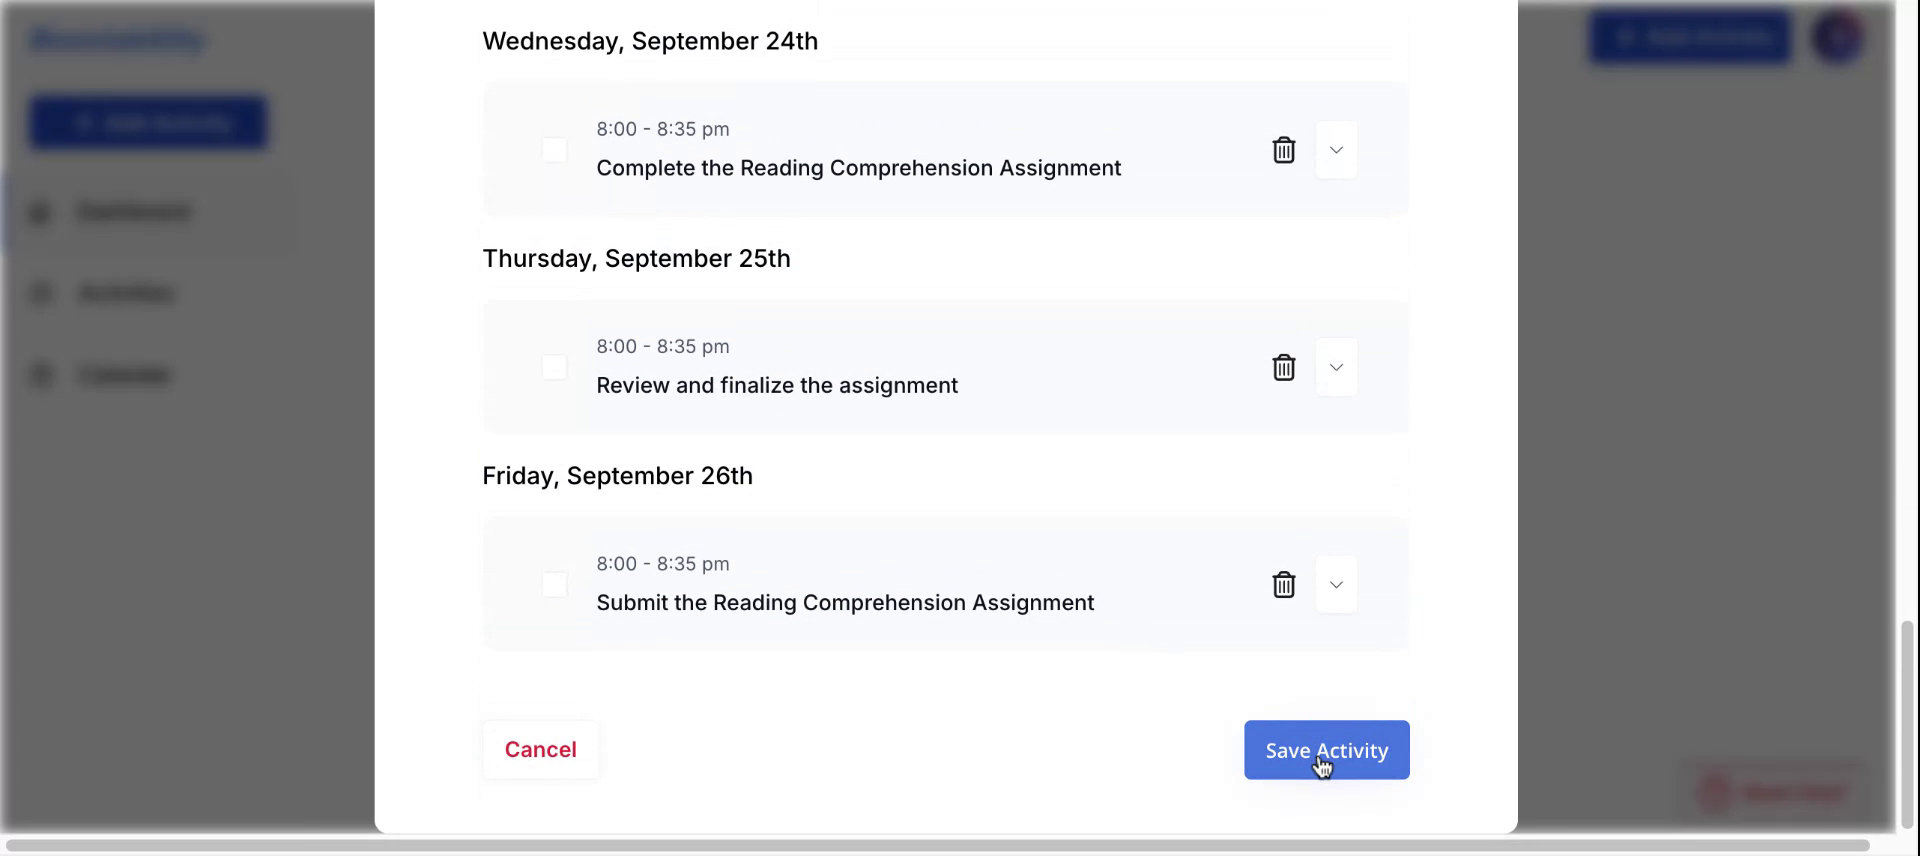Cancel the activity dialog
This screenshot has height=856, width=1920.
click(540, 750)
